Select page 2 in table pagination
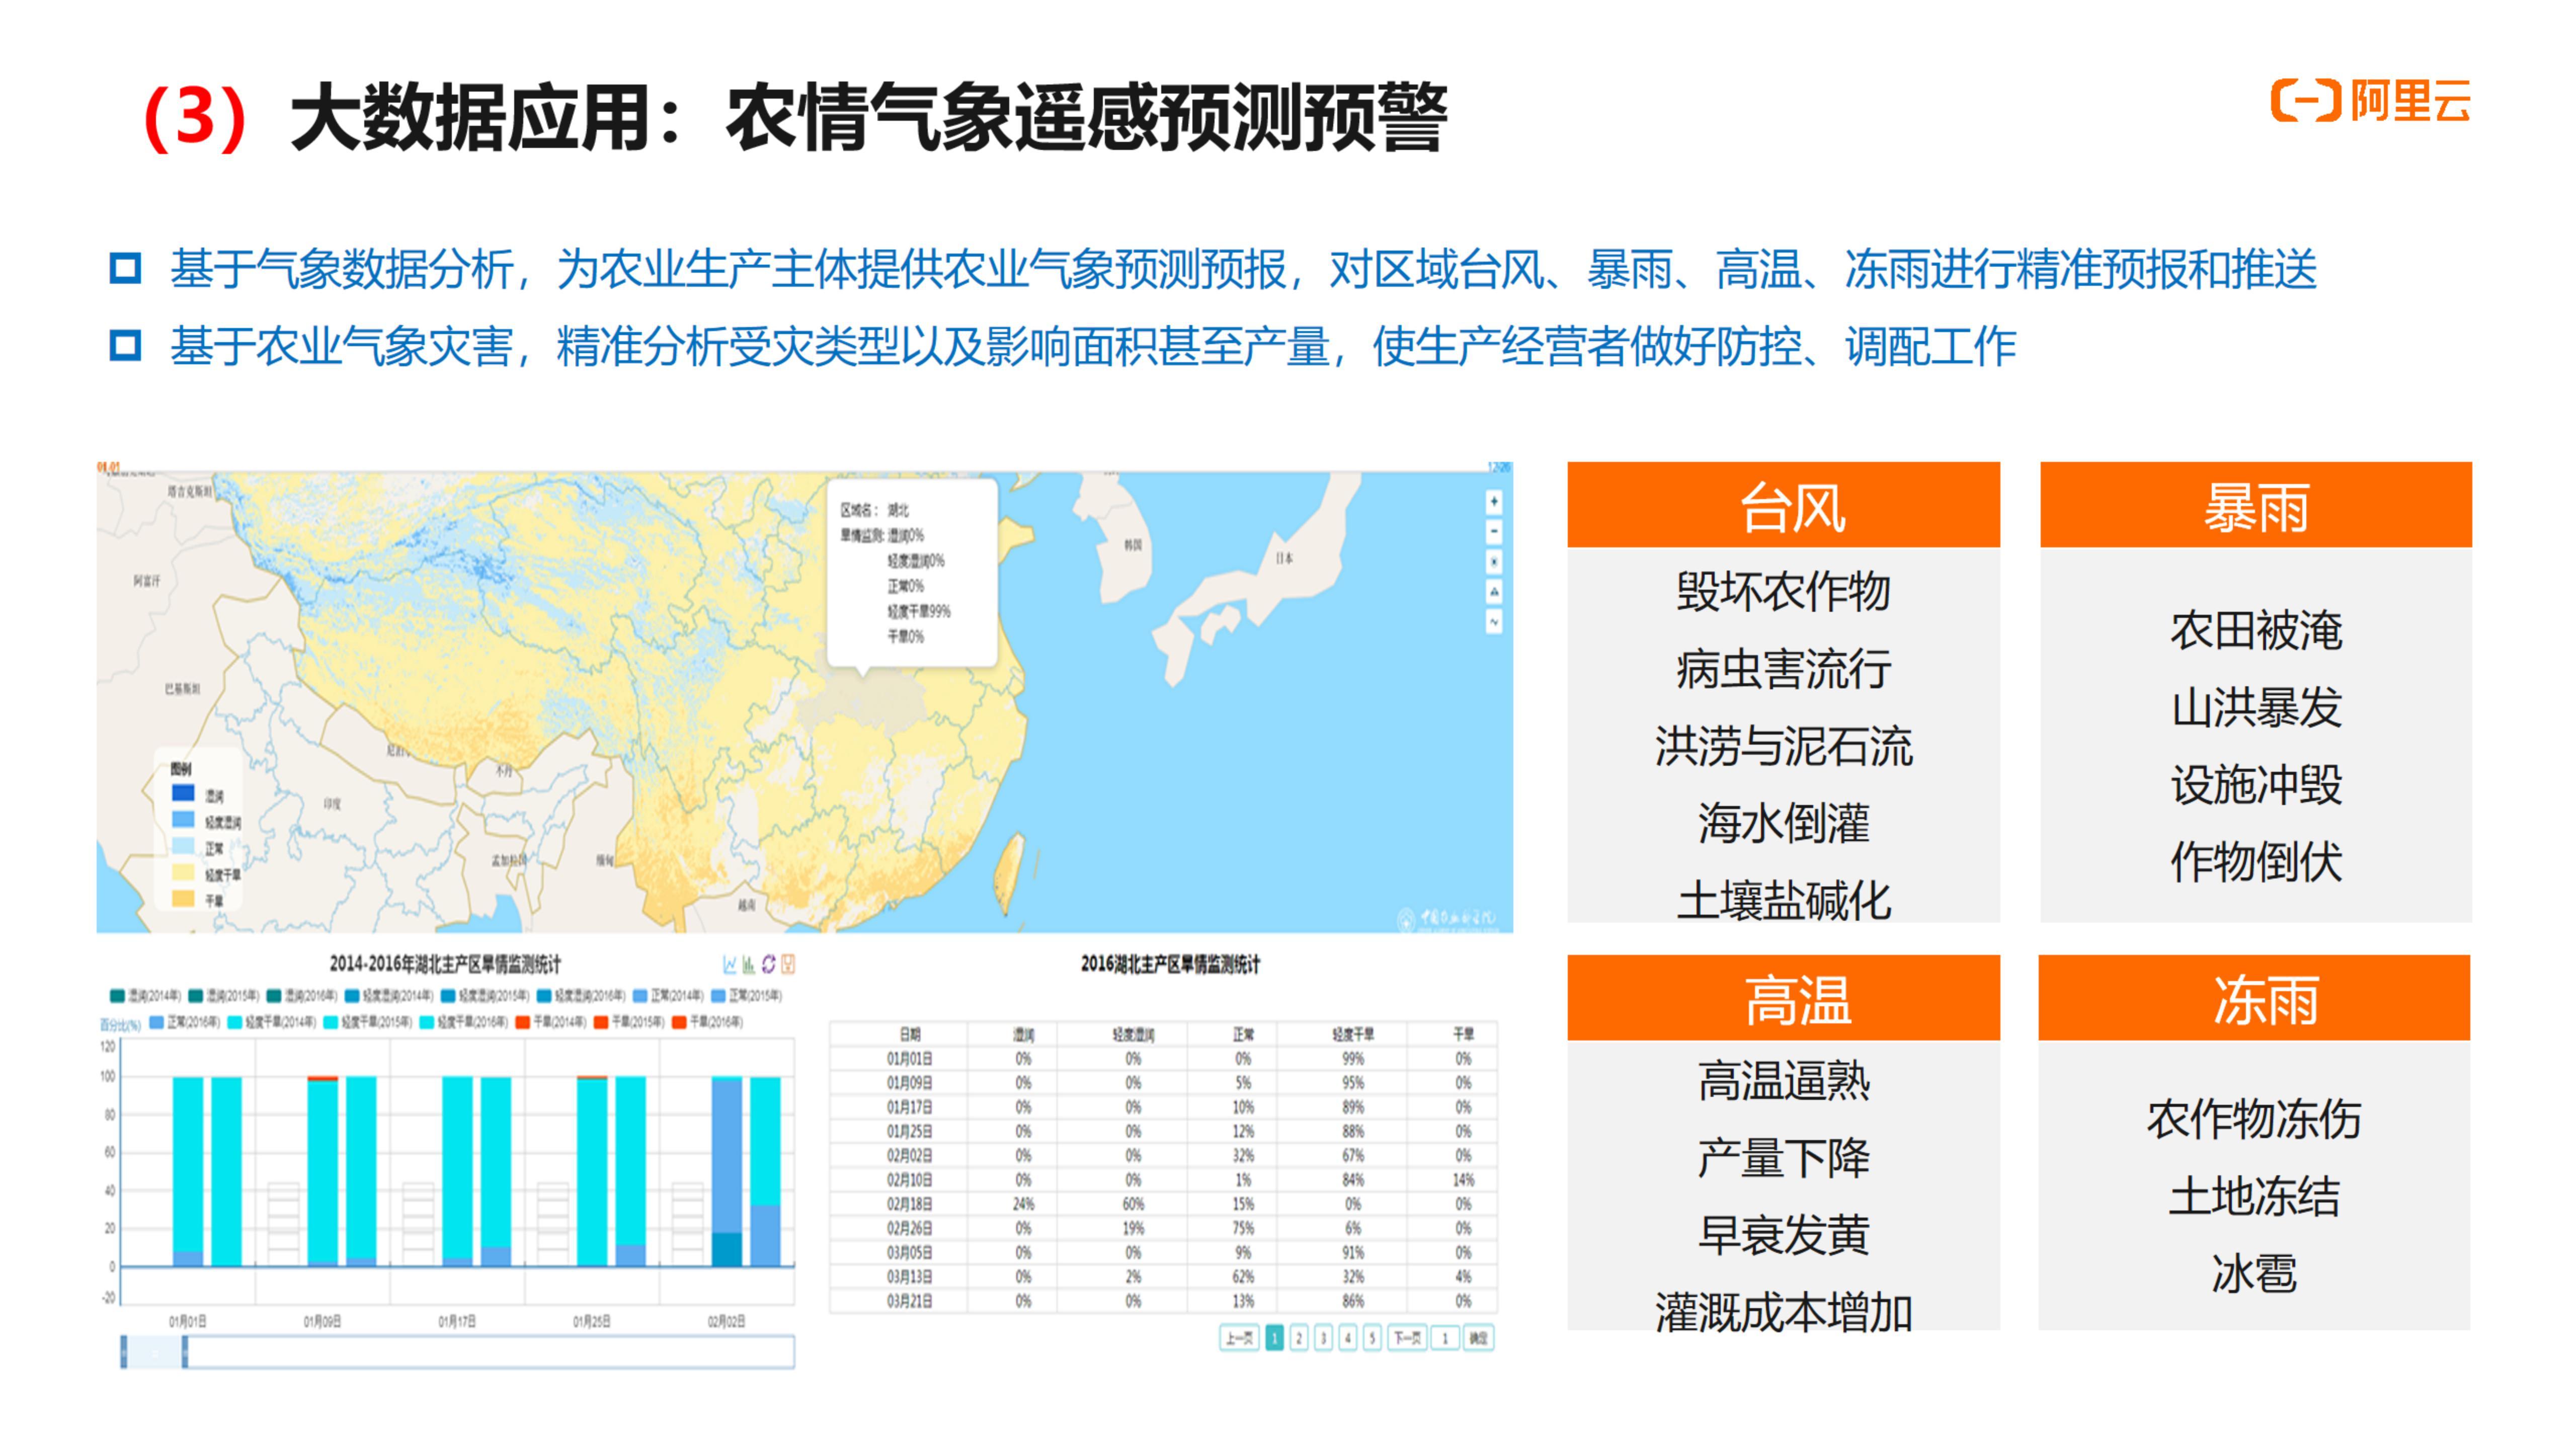Viewport: 2576px width, 1449px height. tap(1299, 1338)
